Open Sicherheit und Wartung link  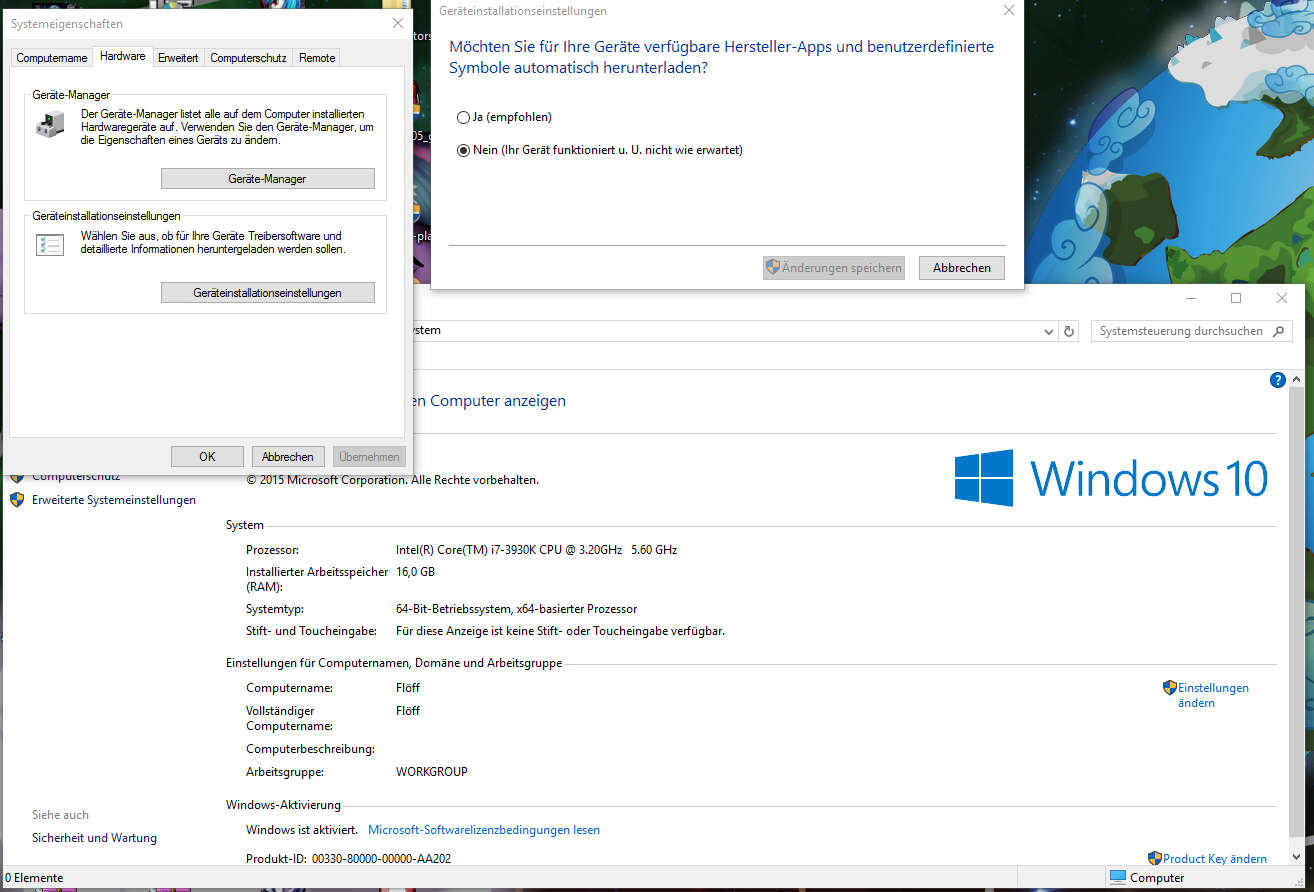(94, 838)
